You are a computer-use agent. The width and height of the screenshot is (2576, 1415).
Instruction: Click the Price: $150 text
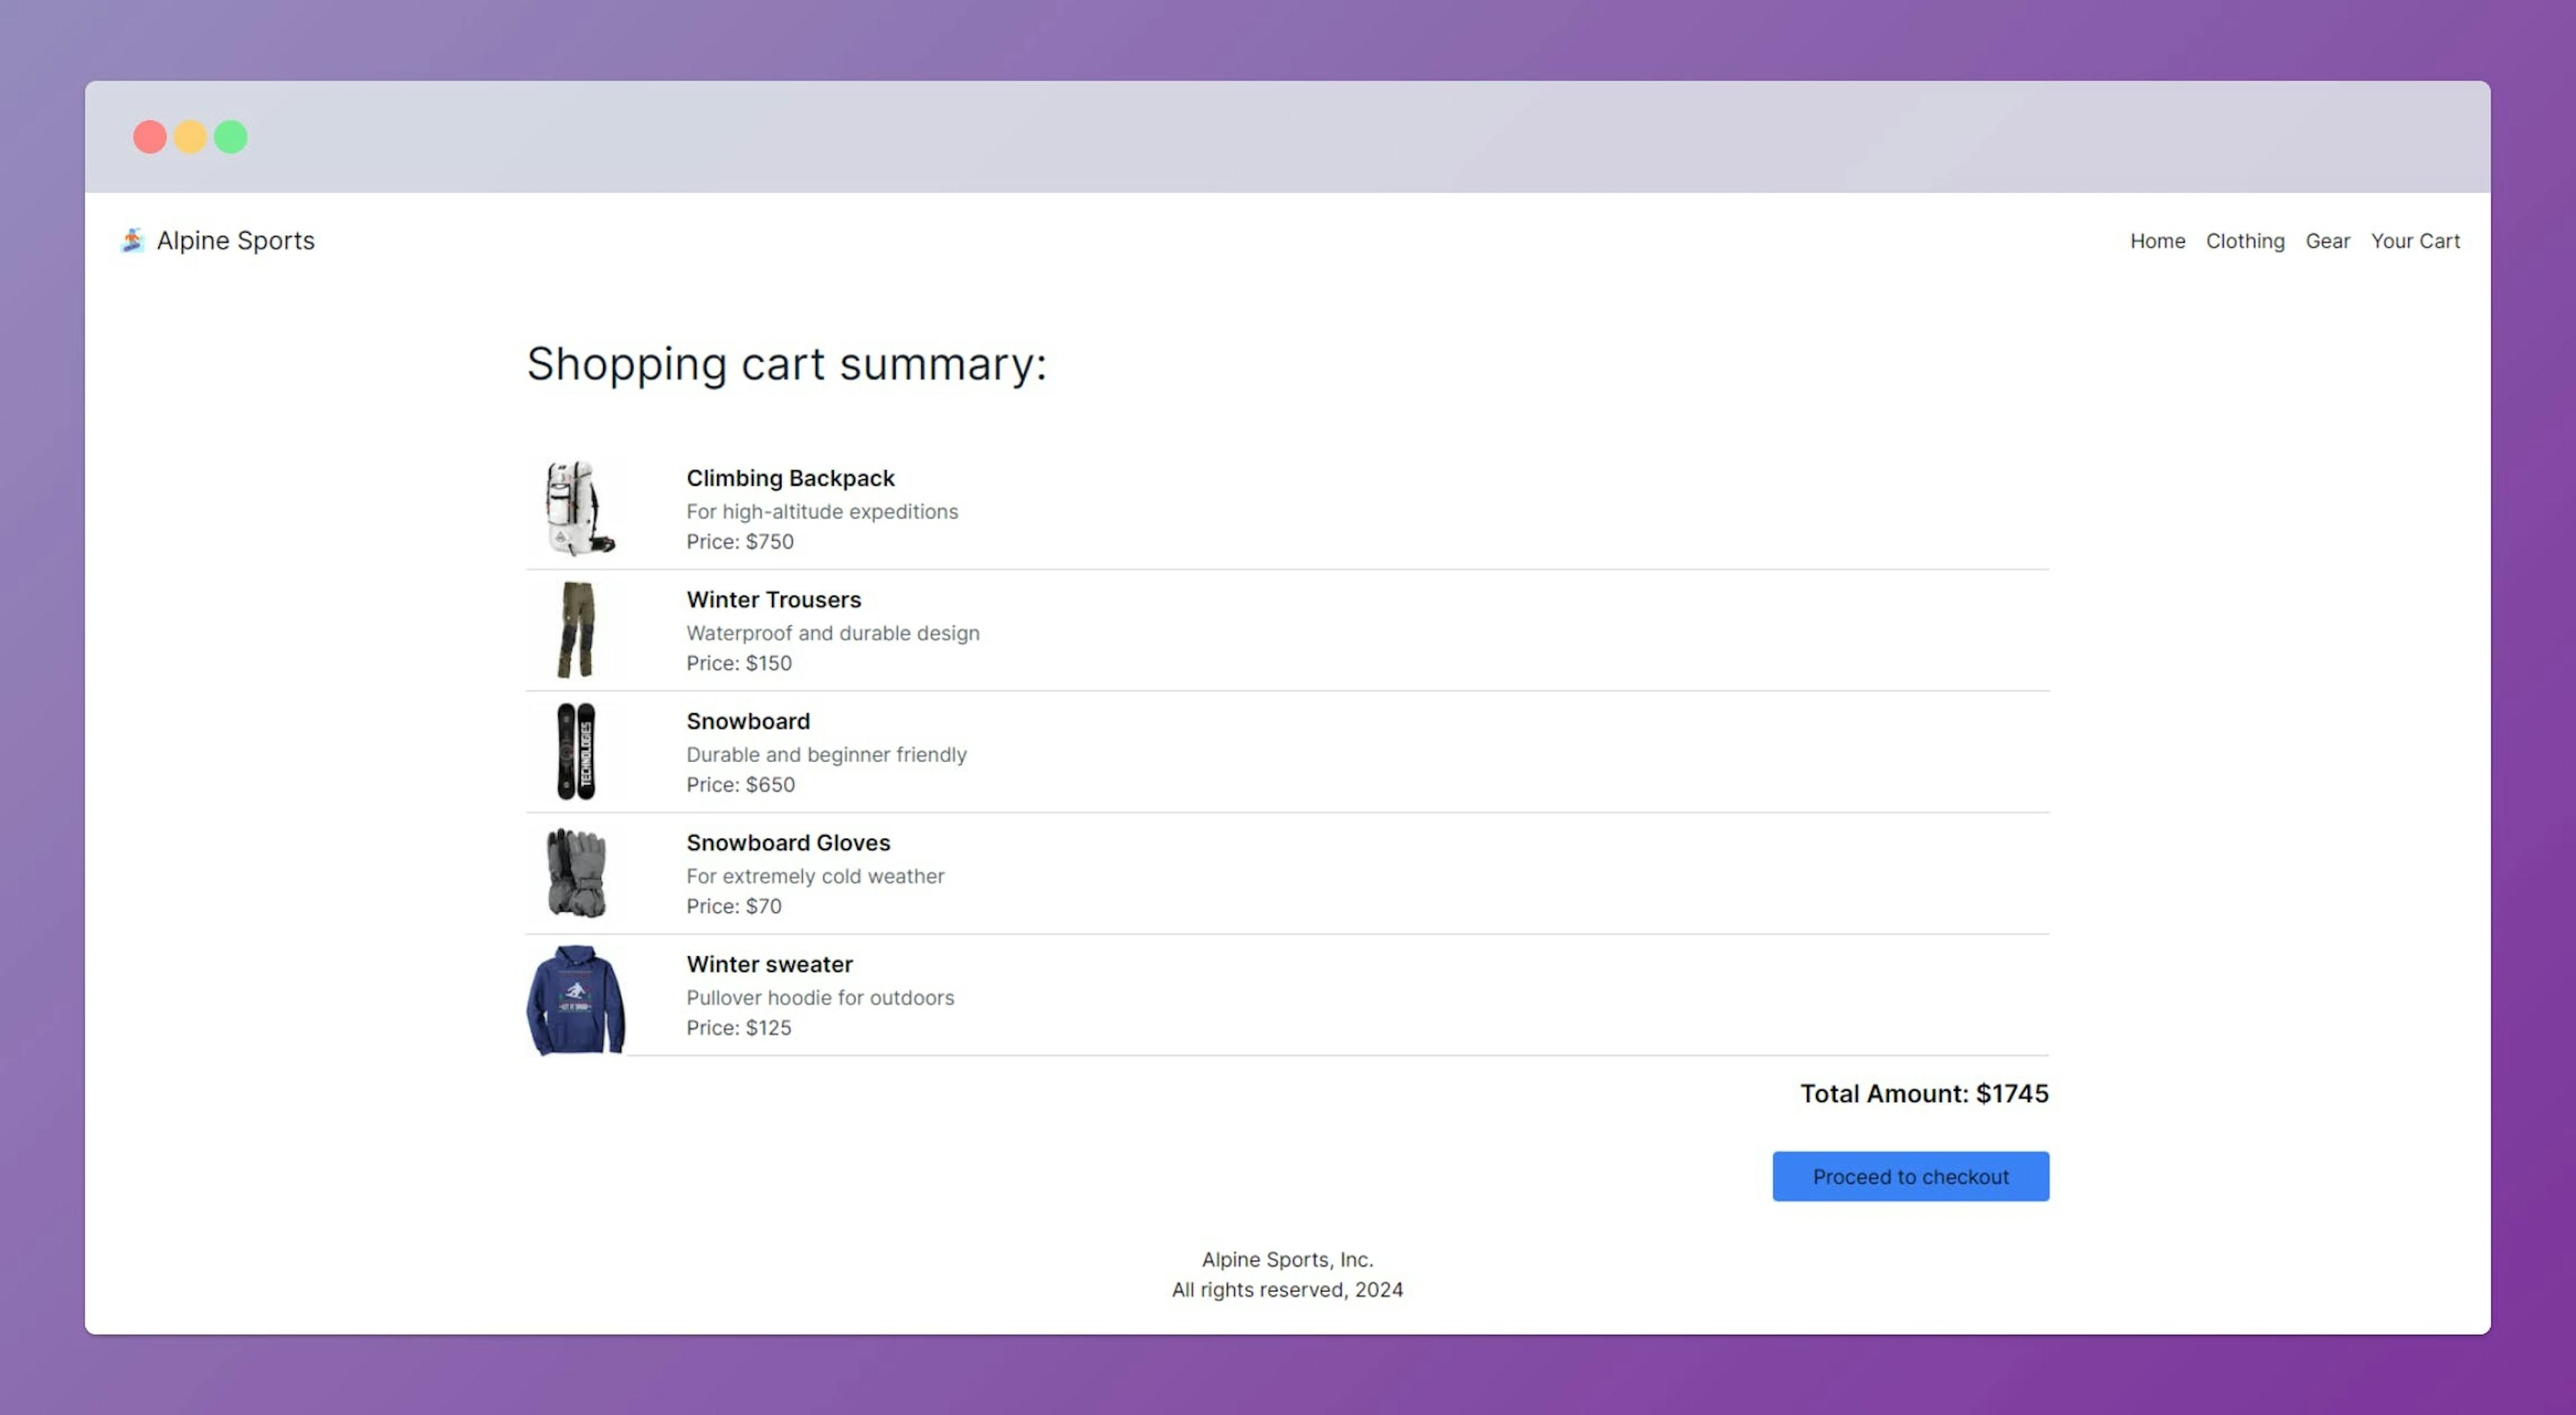point(739,663)
